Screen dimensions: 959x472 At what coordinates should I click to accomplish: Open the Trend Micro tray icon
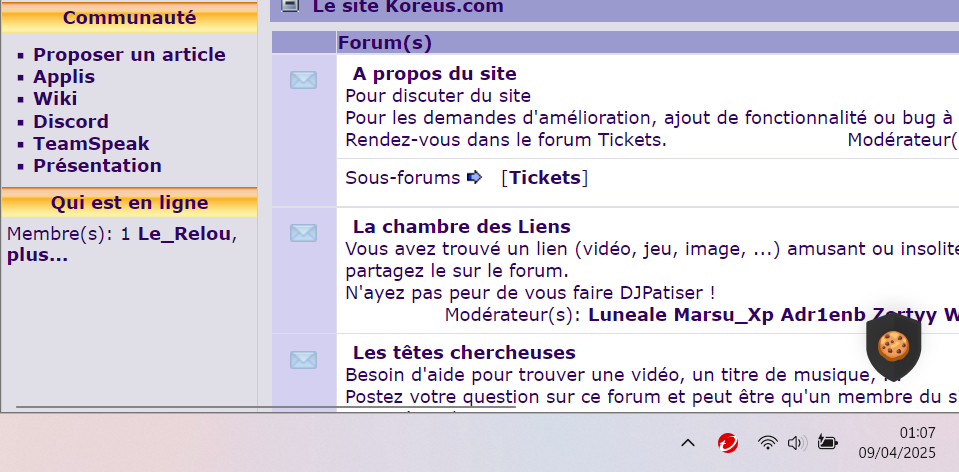(x=728, y=442)
